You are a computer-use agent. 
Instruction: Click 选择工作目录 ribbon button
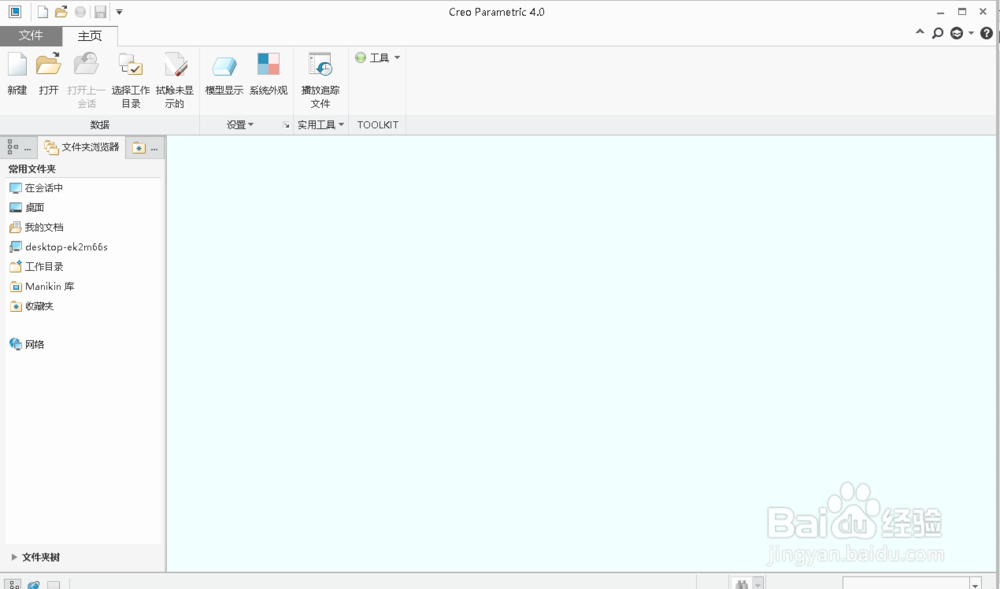pos(131,80)
